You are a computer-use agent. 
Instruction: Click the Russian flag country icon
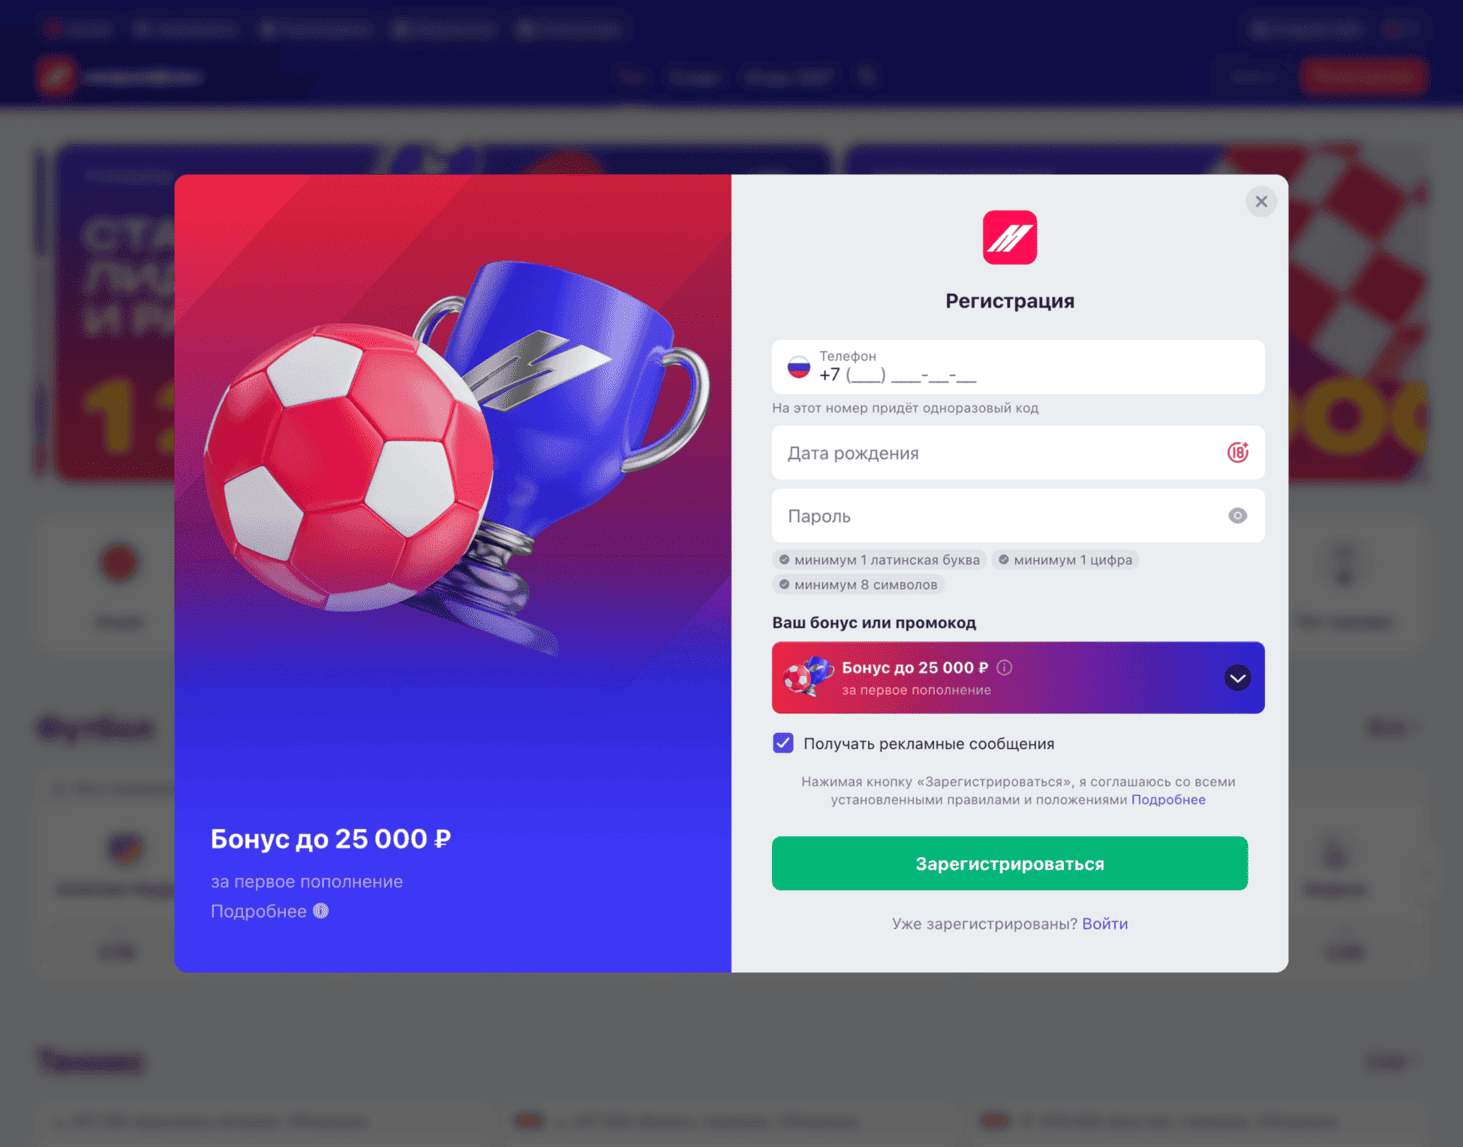coord(798,367)
